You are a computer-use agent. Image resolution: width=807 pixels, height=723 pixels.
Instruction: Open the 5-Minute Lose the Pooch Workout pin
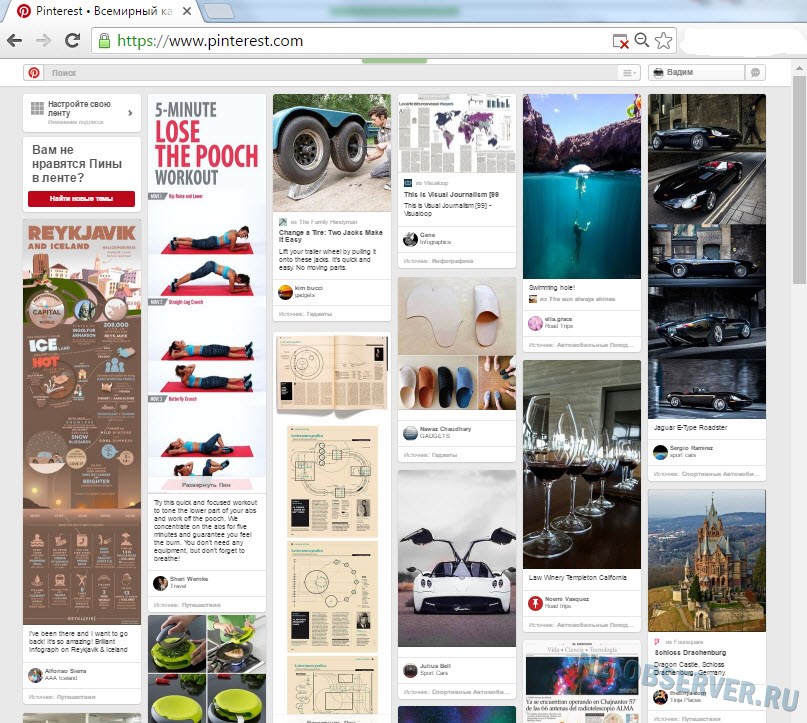point(207,288)
